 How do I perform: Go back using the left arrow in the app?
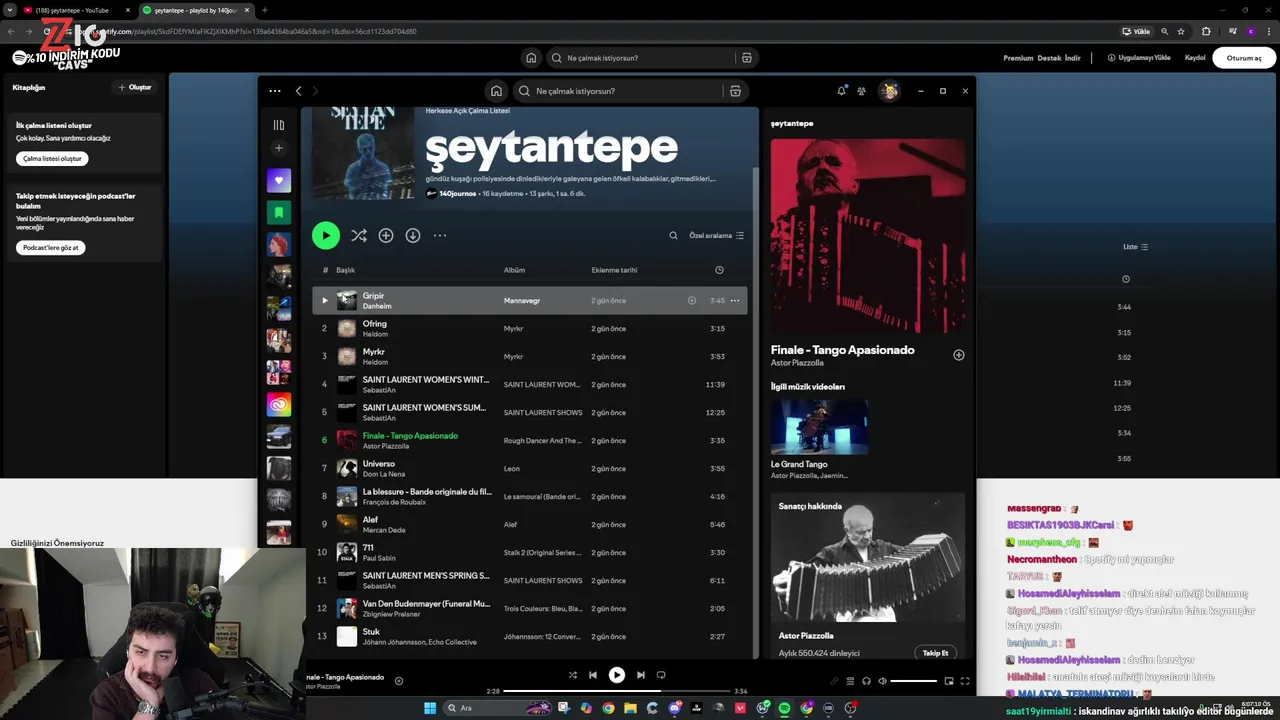click(298, 91)
